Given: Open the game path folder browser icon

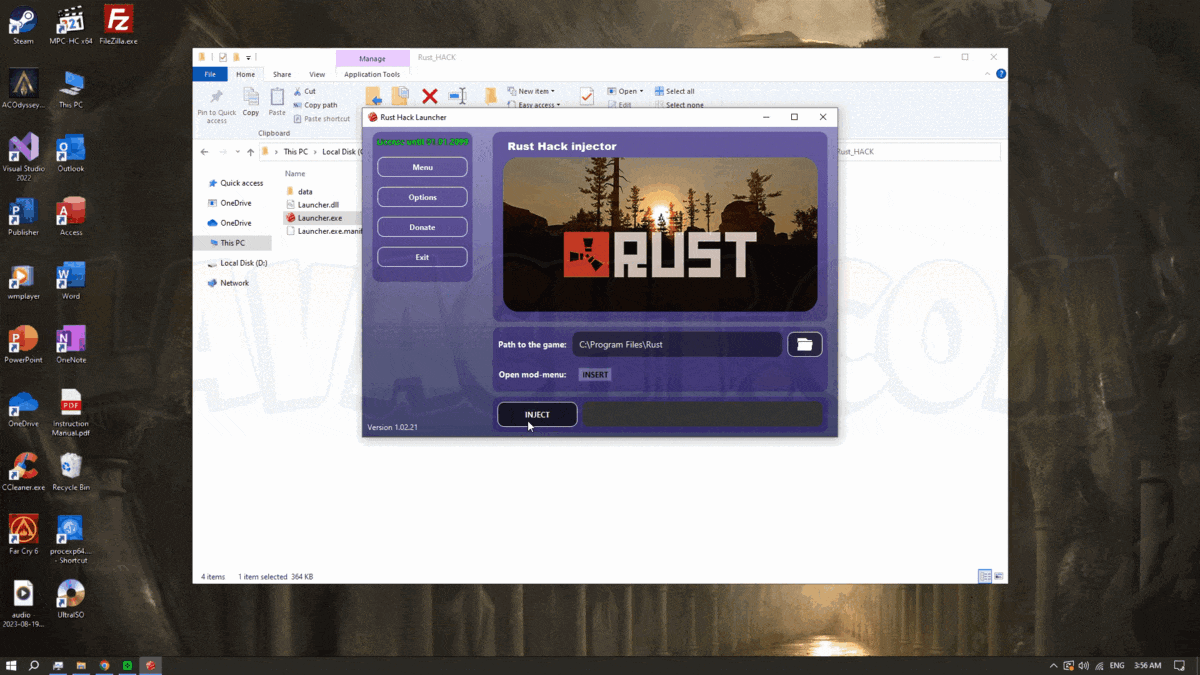Looking at the screenshot, I should pos(804,344).
